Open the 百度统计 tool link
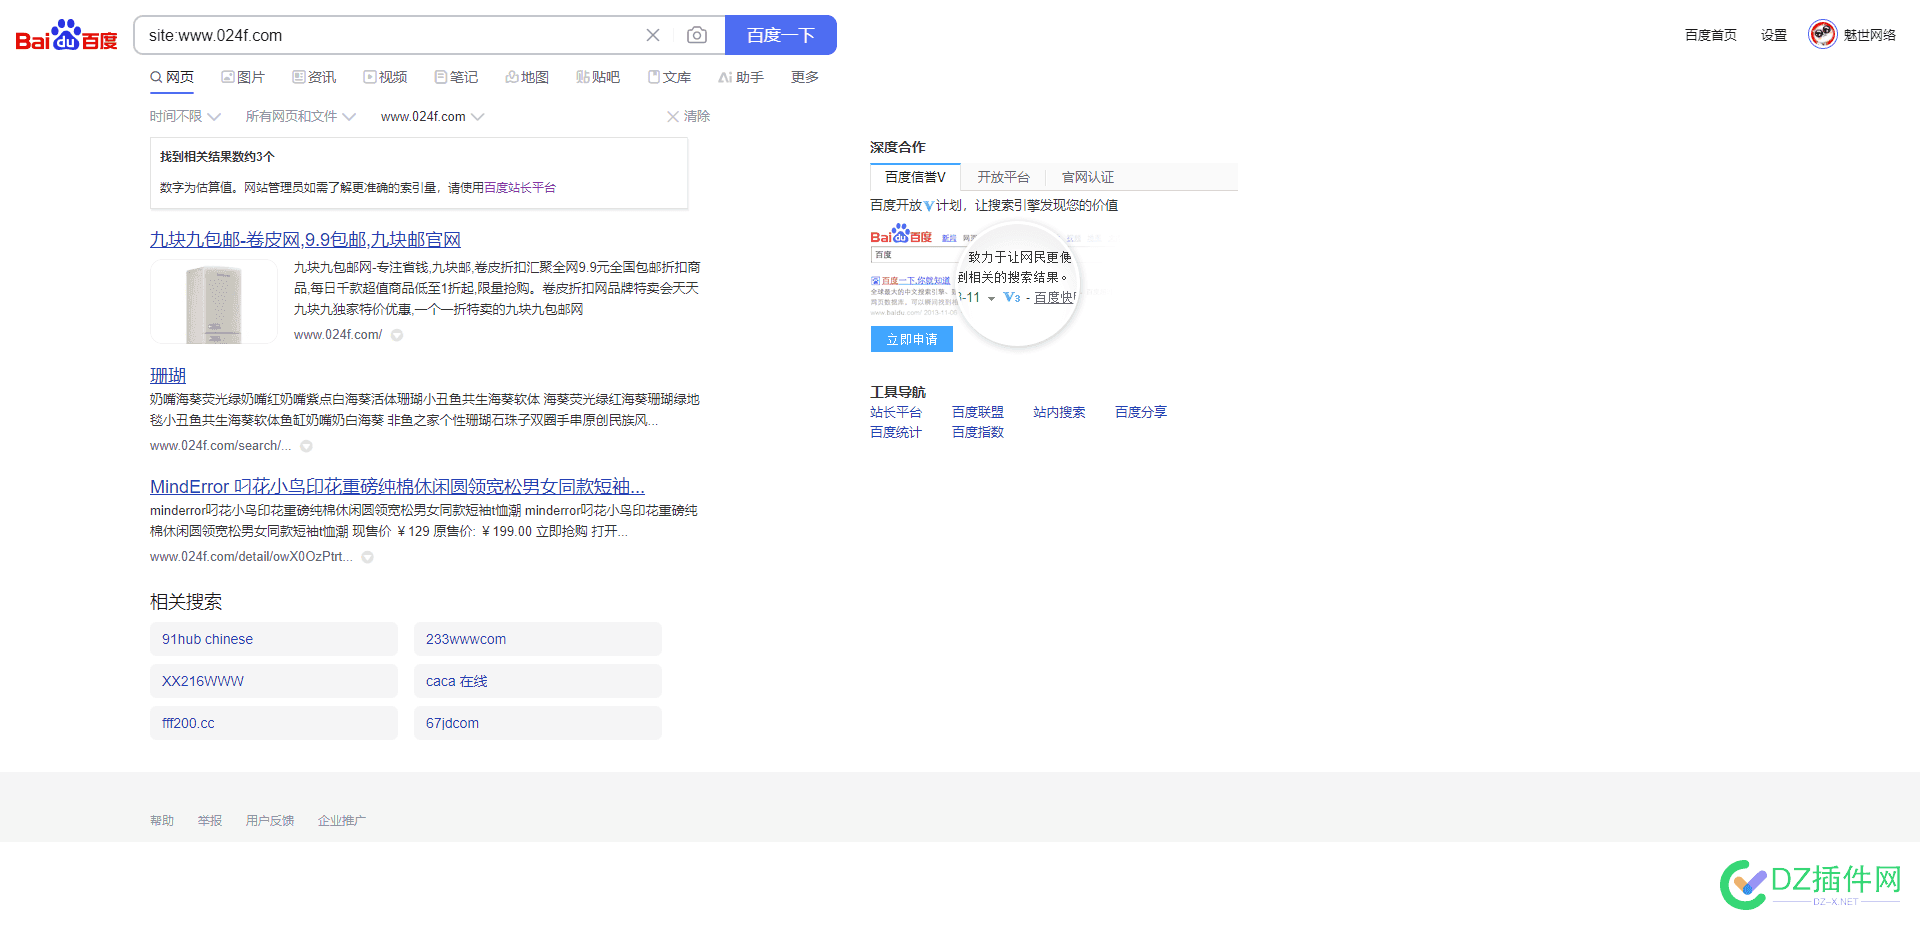The height and width of the screenshot is (925, 1920). (896, 432)
